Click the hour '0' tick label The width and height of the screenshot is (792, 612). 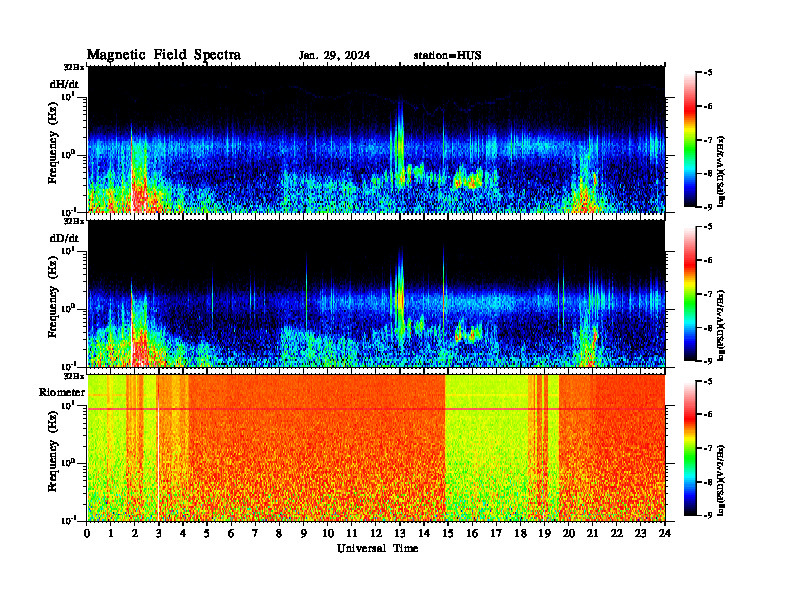(x=87, y=533)
